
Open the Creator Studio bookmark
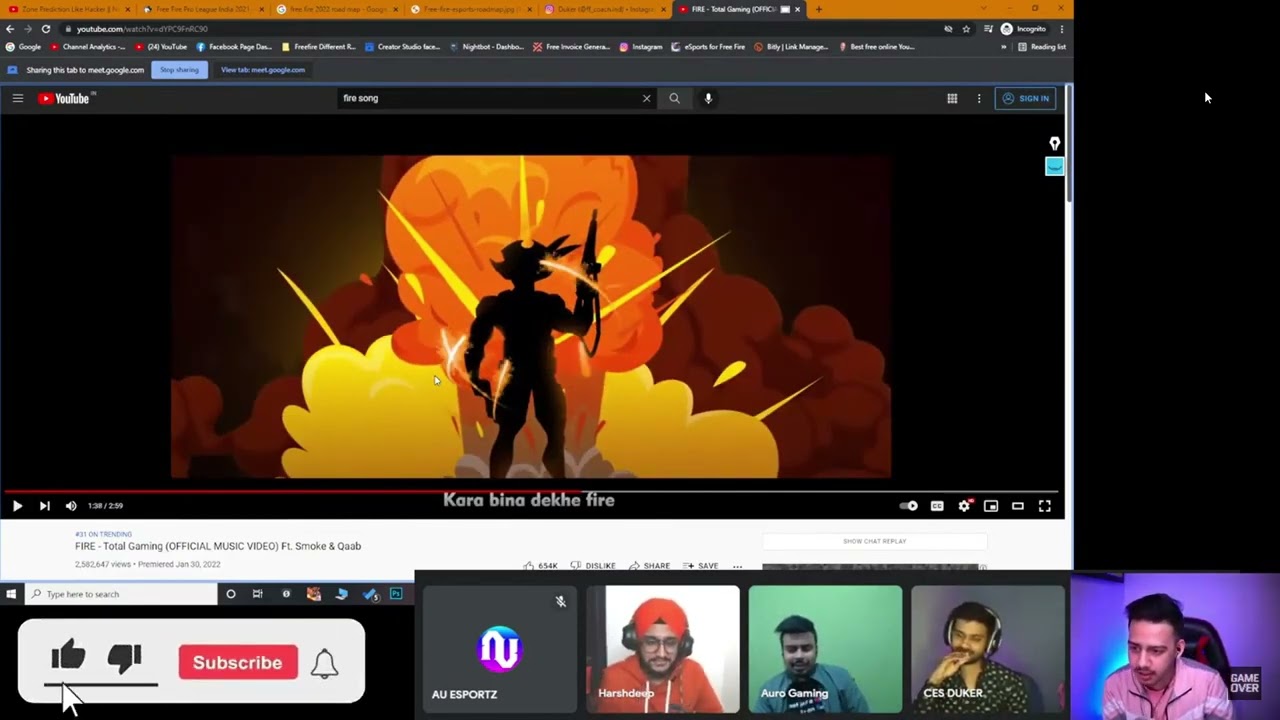pyautogui.click(x=403, y=47)
